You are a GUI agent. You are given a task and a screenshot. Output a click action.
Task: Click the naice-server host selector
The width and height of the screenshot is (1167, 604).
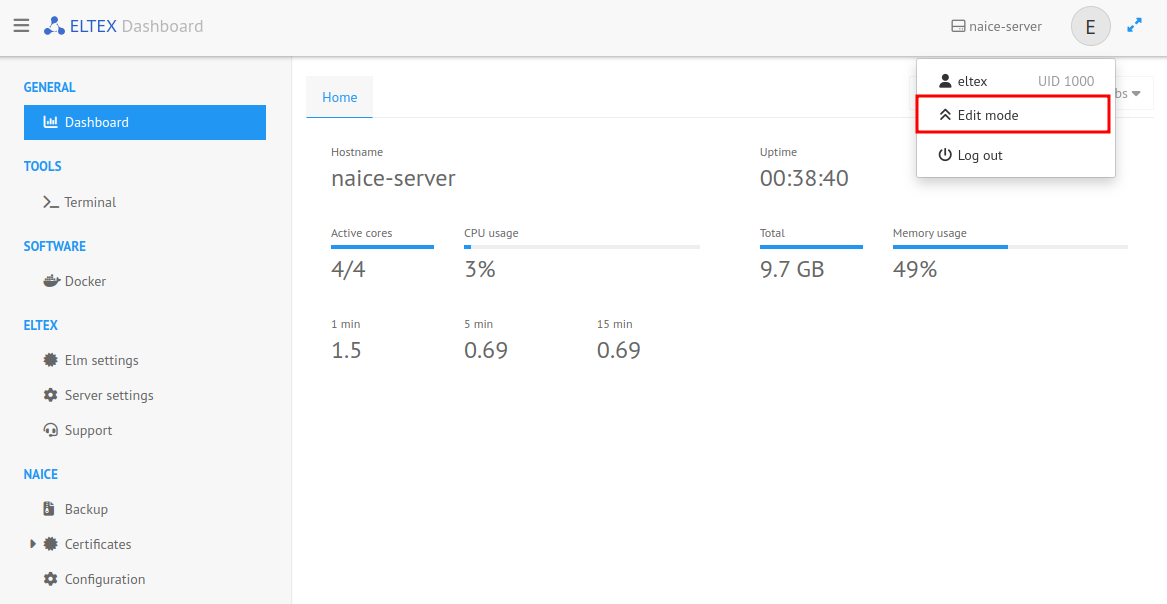click(x=996, y=27)
